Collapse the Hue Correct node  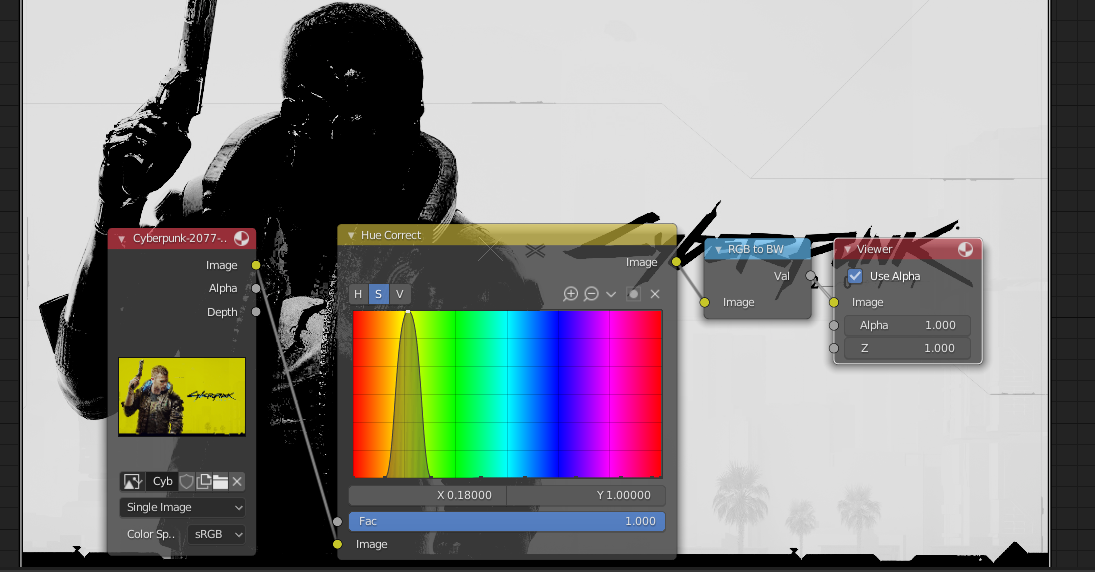pos(351,235)
